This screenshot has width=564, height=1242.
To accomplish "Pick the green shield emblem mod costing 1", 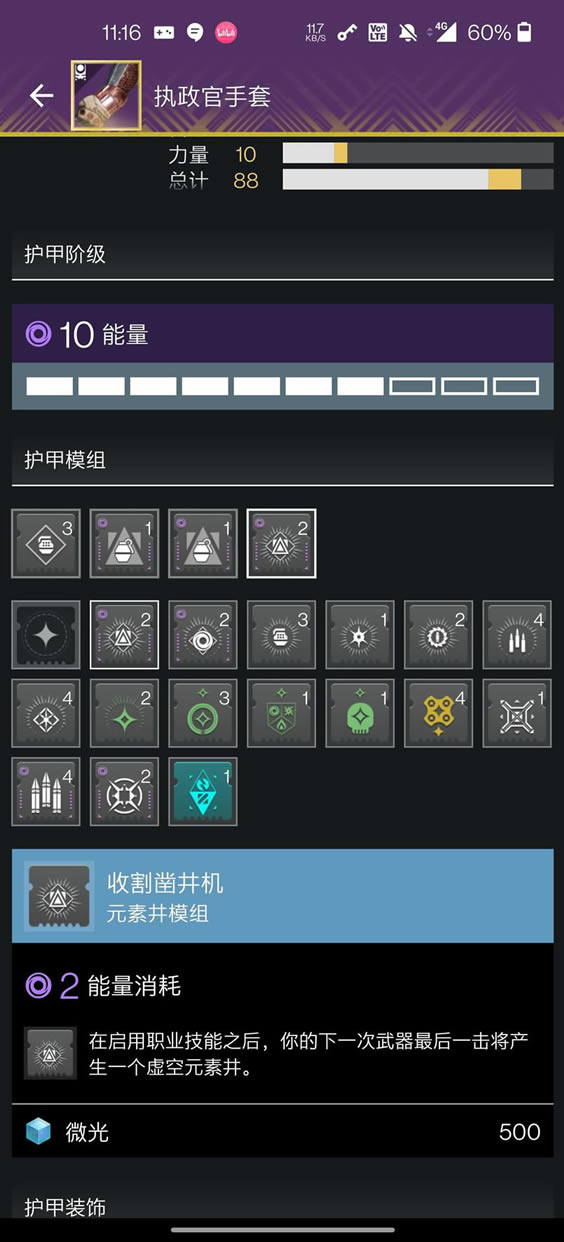I will (281, 713).
